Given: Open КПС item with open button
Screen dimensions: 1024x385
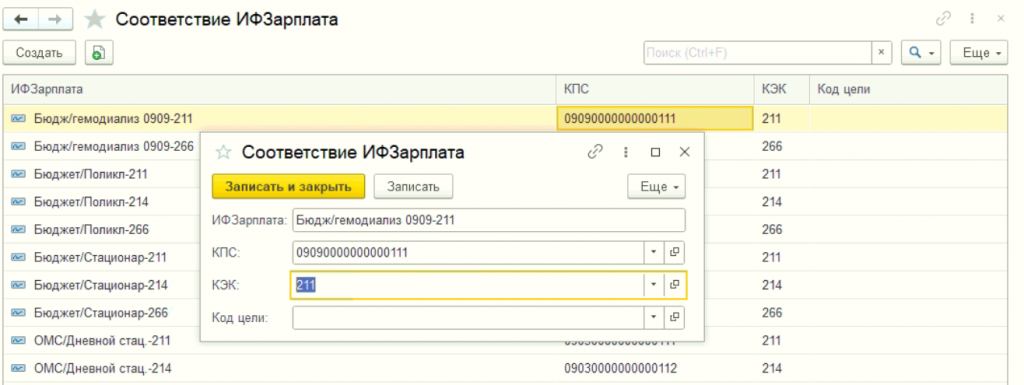Looking at the screenshot, I should 675,253.
